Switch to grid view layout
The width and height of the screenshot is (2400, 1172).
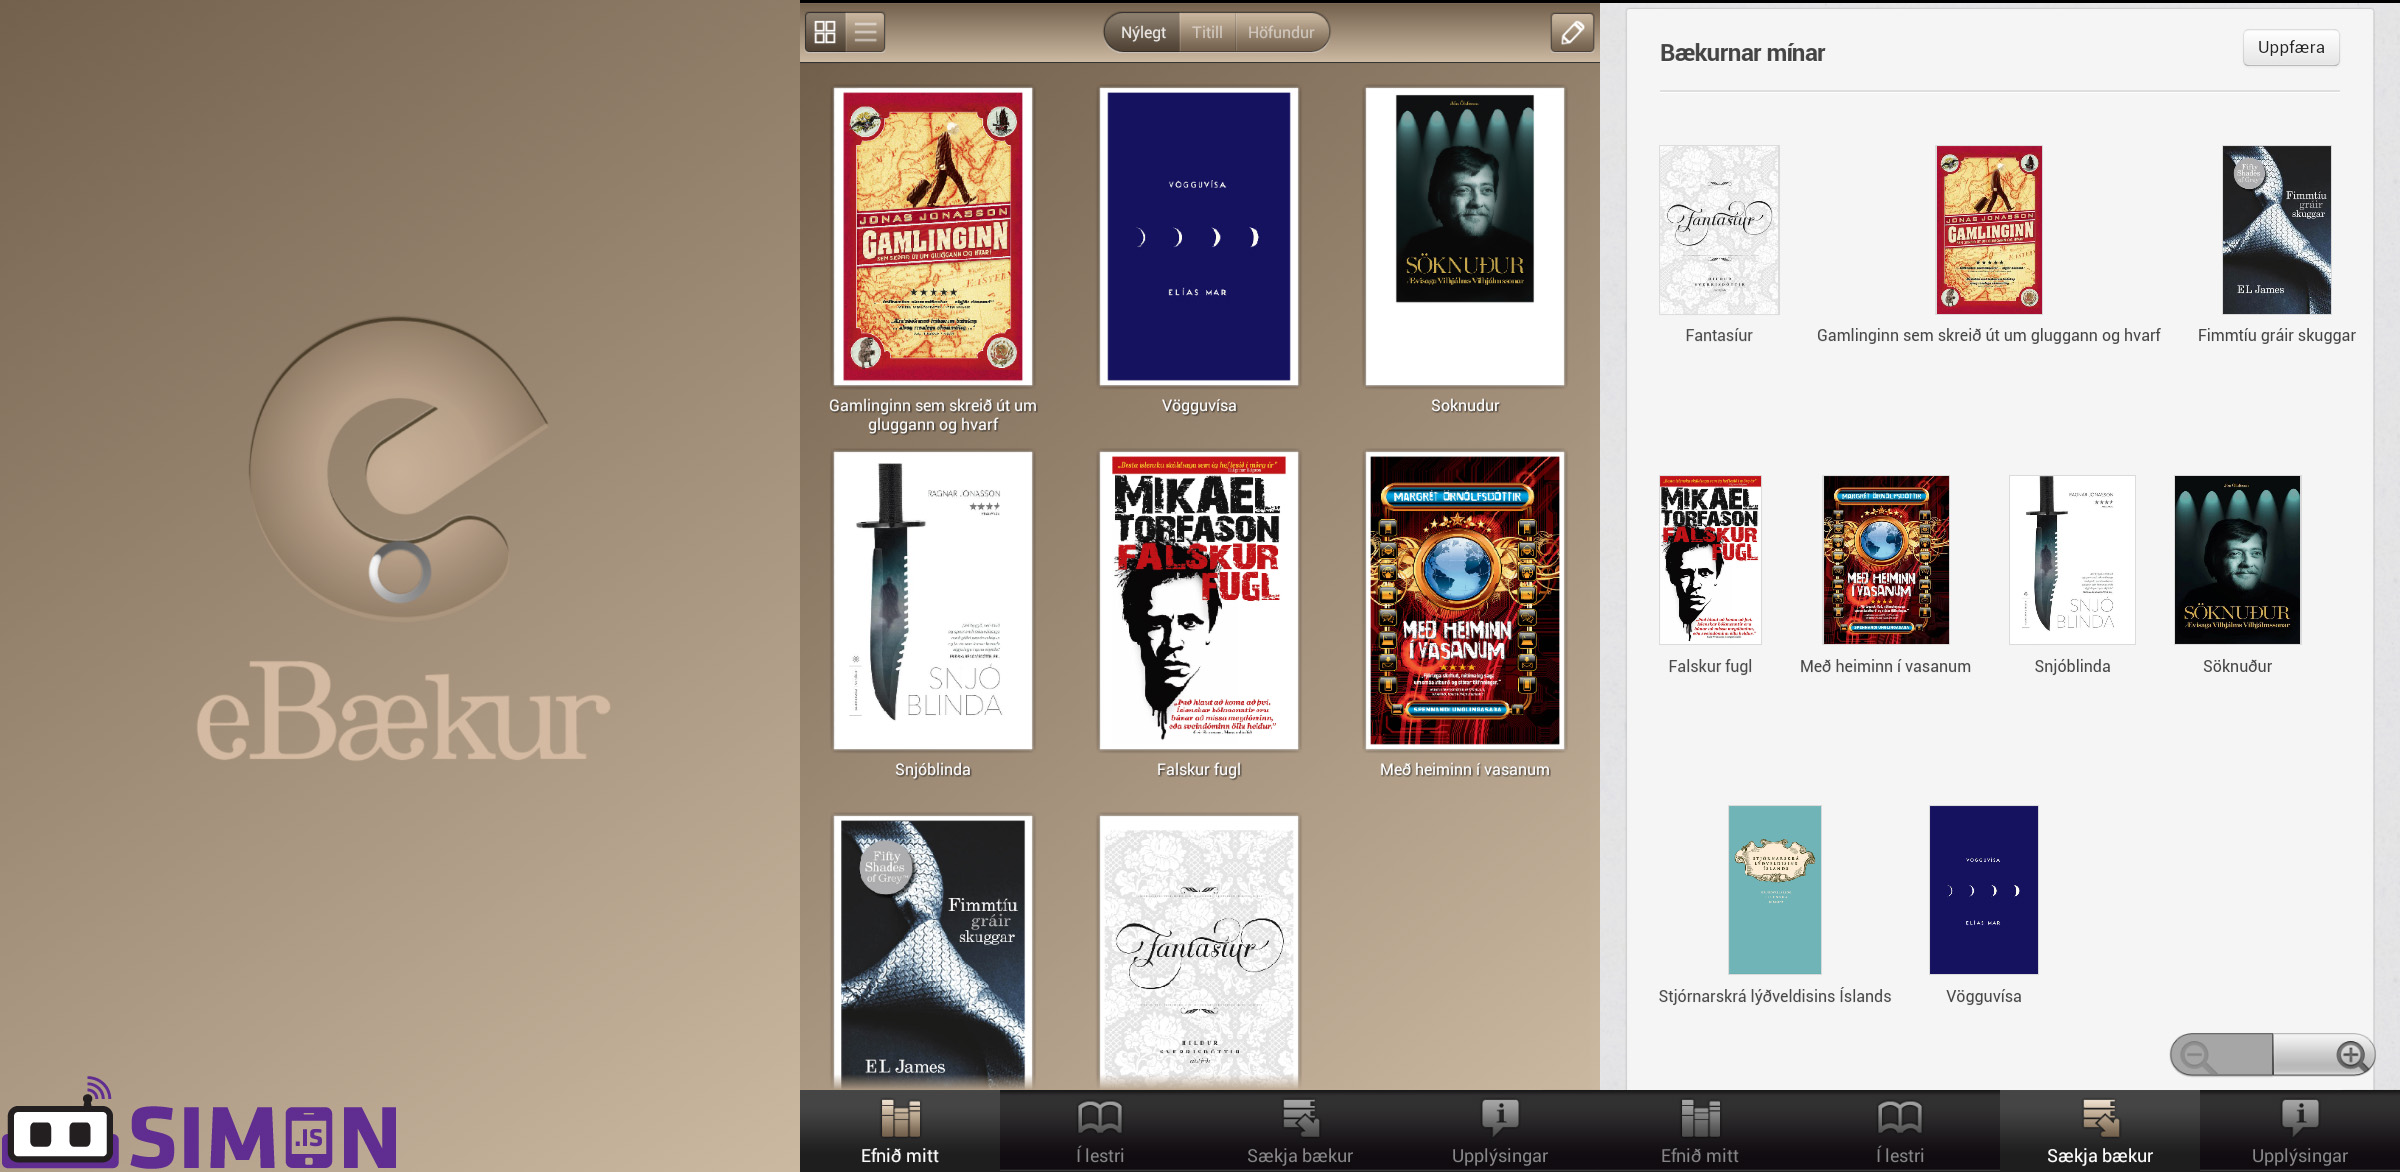(825, 33)
